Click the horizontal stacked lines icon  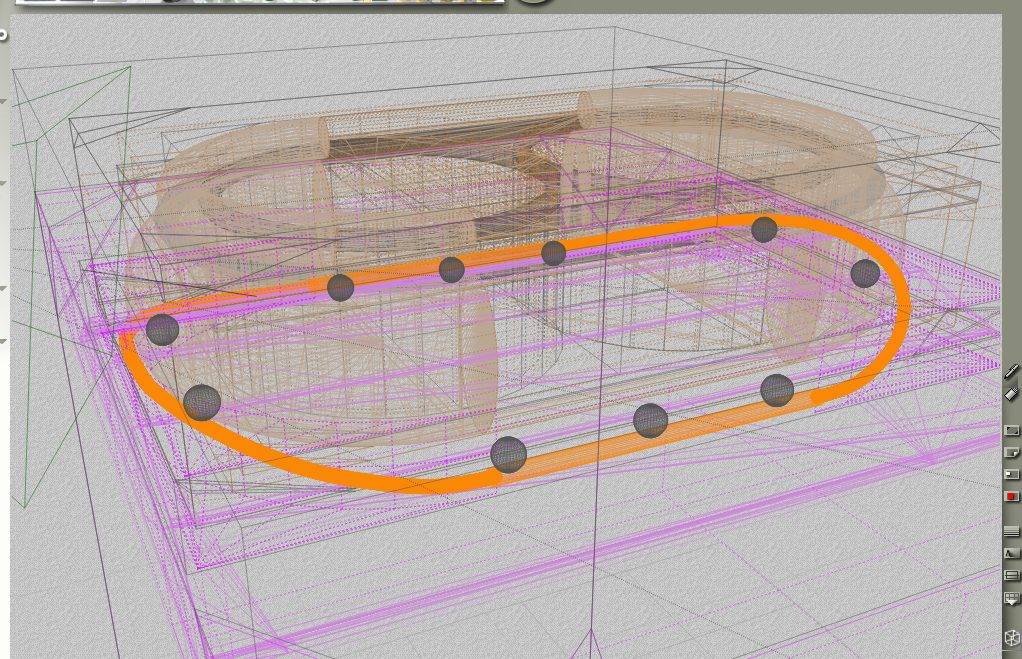pos(1011,531)
